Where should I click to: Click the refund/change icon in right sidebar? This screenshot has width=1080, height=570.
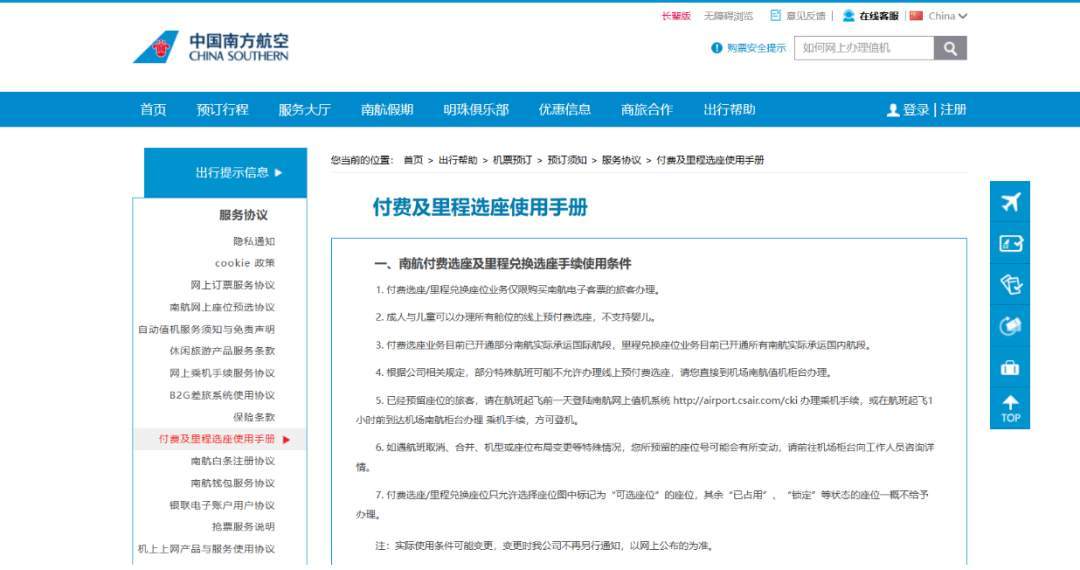(x=1010, y=326)
